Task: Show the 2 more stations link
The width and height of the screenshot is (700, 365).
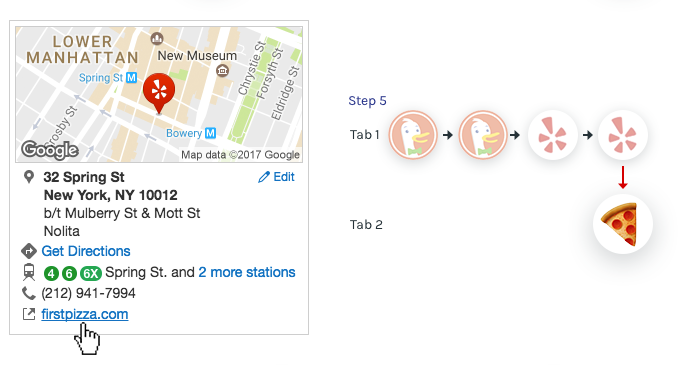Action: pos(247,272)
